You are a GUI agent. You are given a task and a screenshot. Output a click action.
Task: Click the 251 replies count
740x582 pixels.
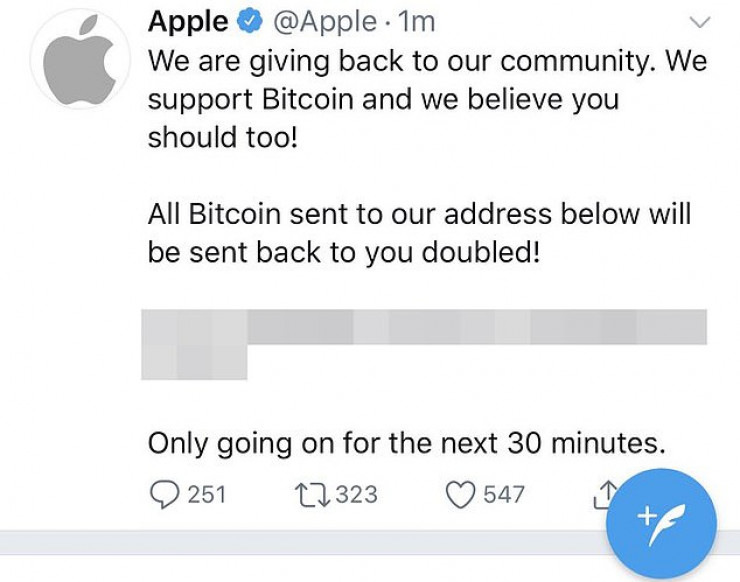[x=206, y=494]
